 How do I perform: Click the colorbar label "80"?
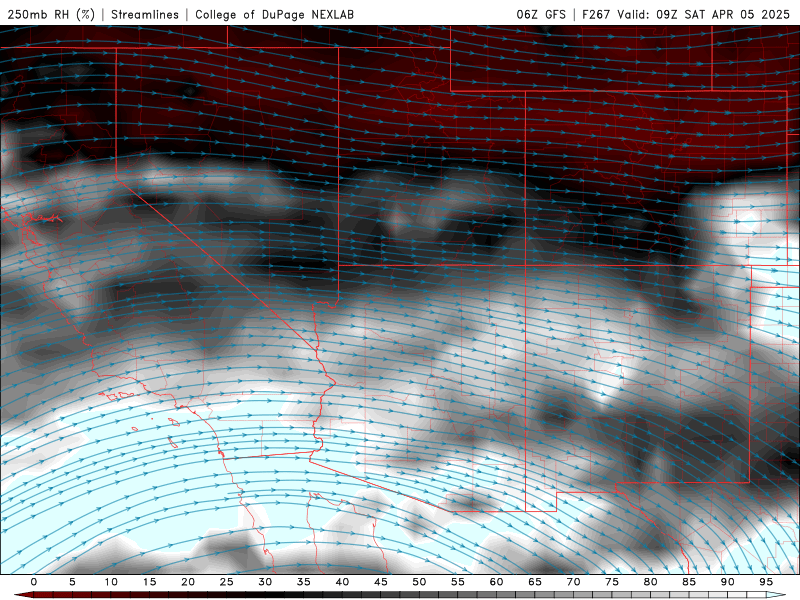(651, 582)
